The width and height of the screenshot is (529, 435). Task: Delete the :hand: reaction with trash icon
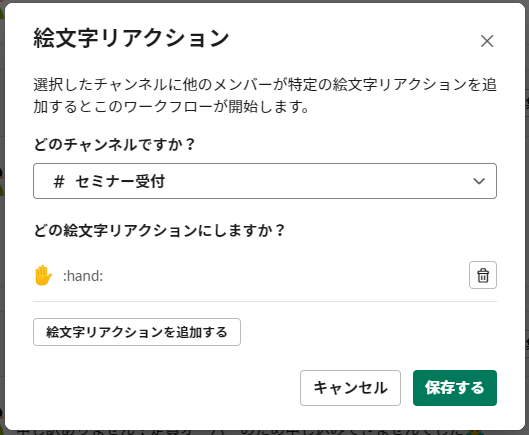click(483, 275)
